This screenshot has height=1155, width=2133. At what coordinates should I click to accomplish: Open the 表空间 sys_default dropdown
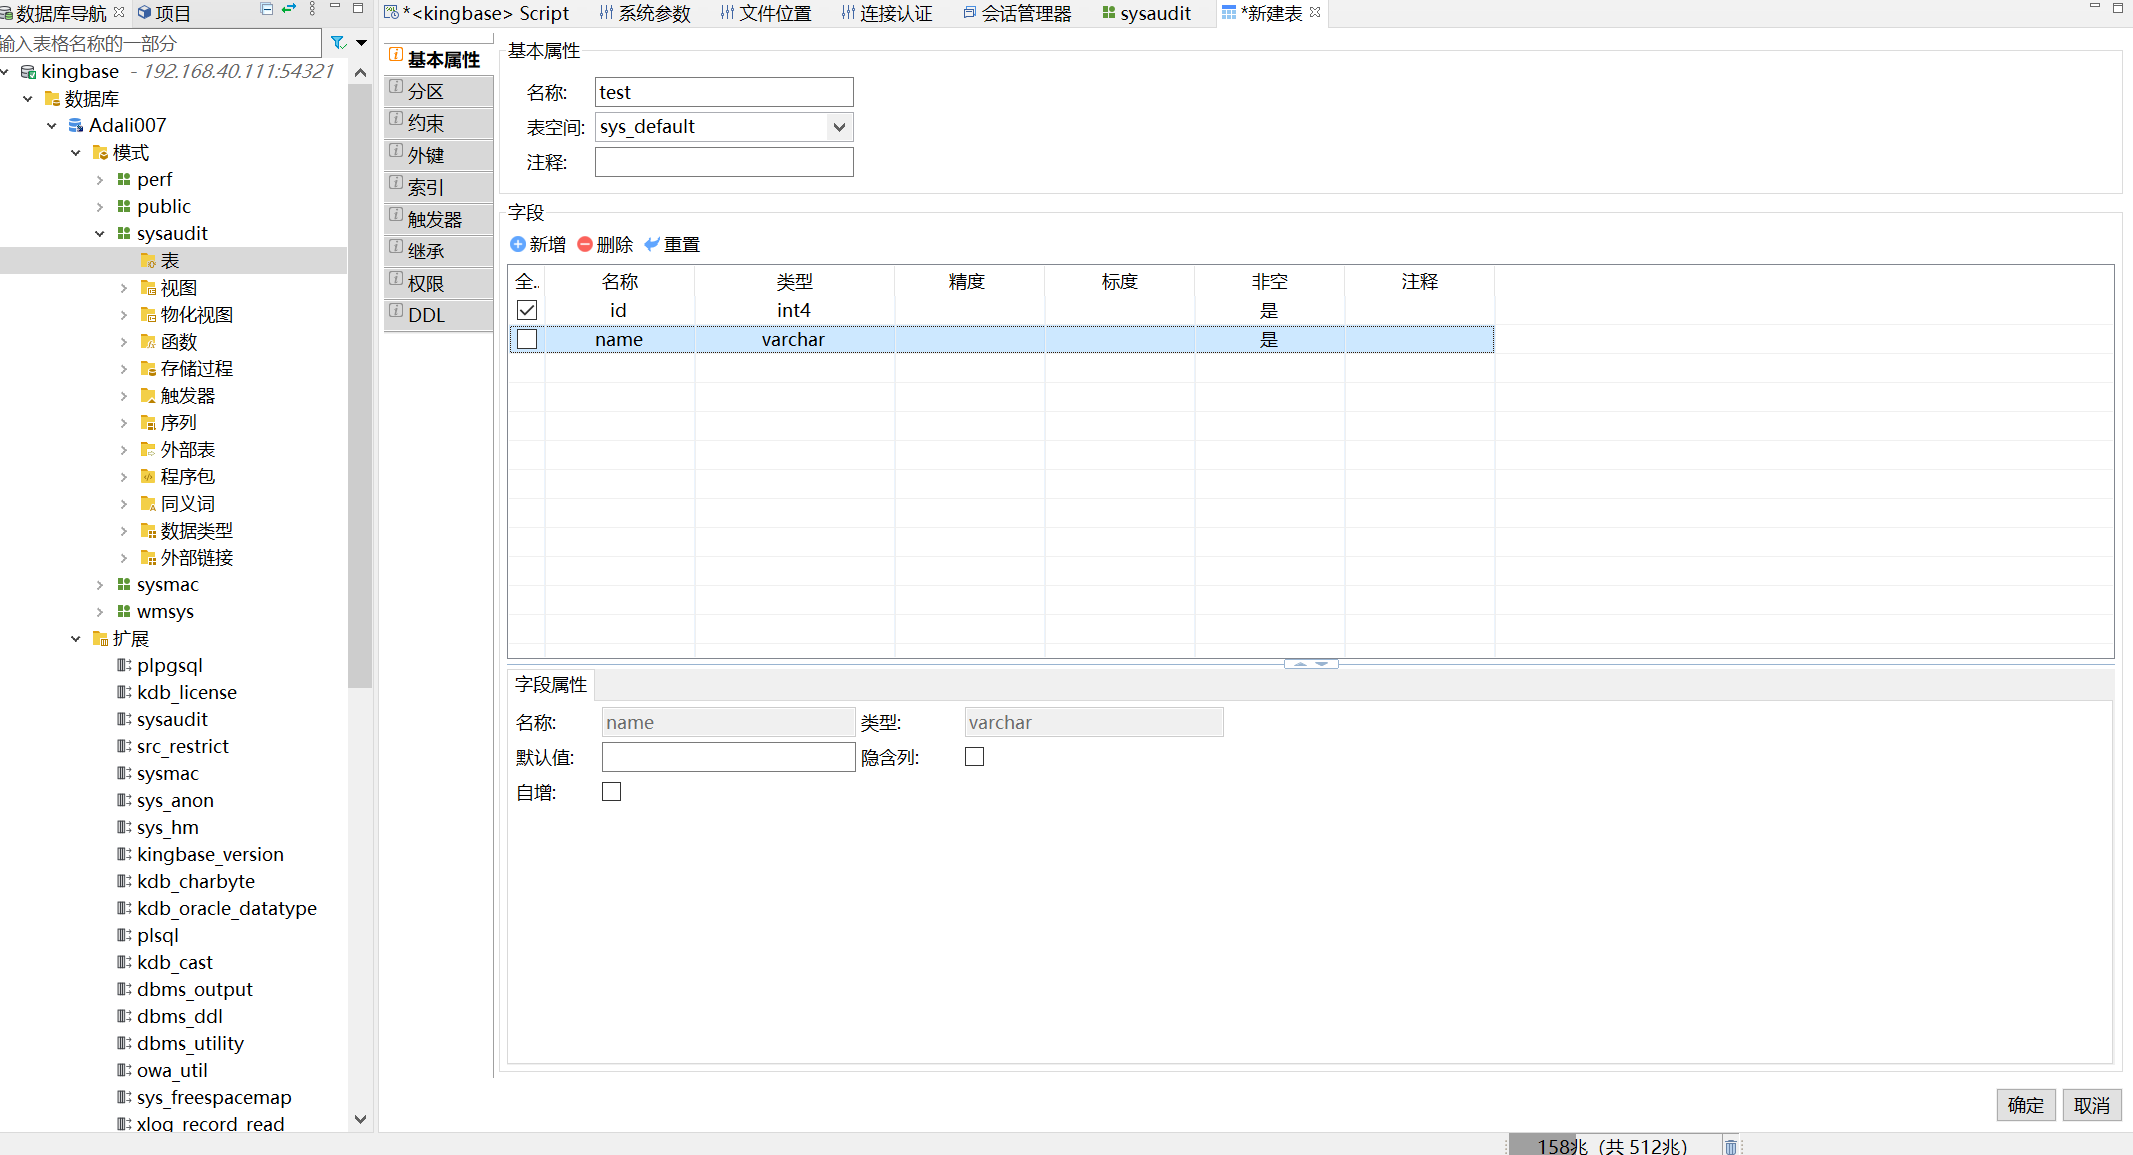[840, 126]
